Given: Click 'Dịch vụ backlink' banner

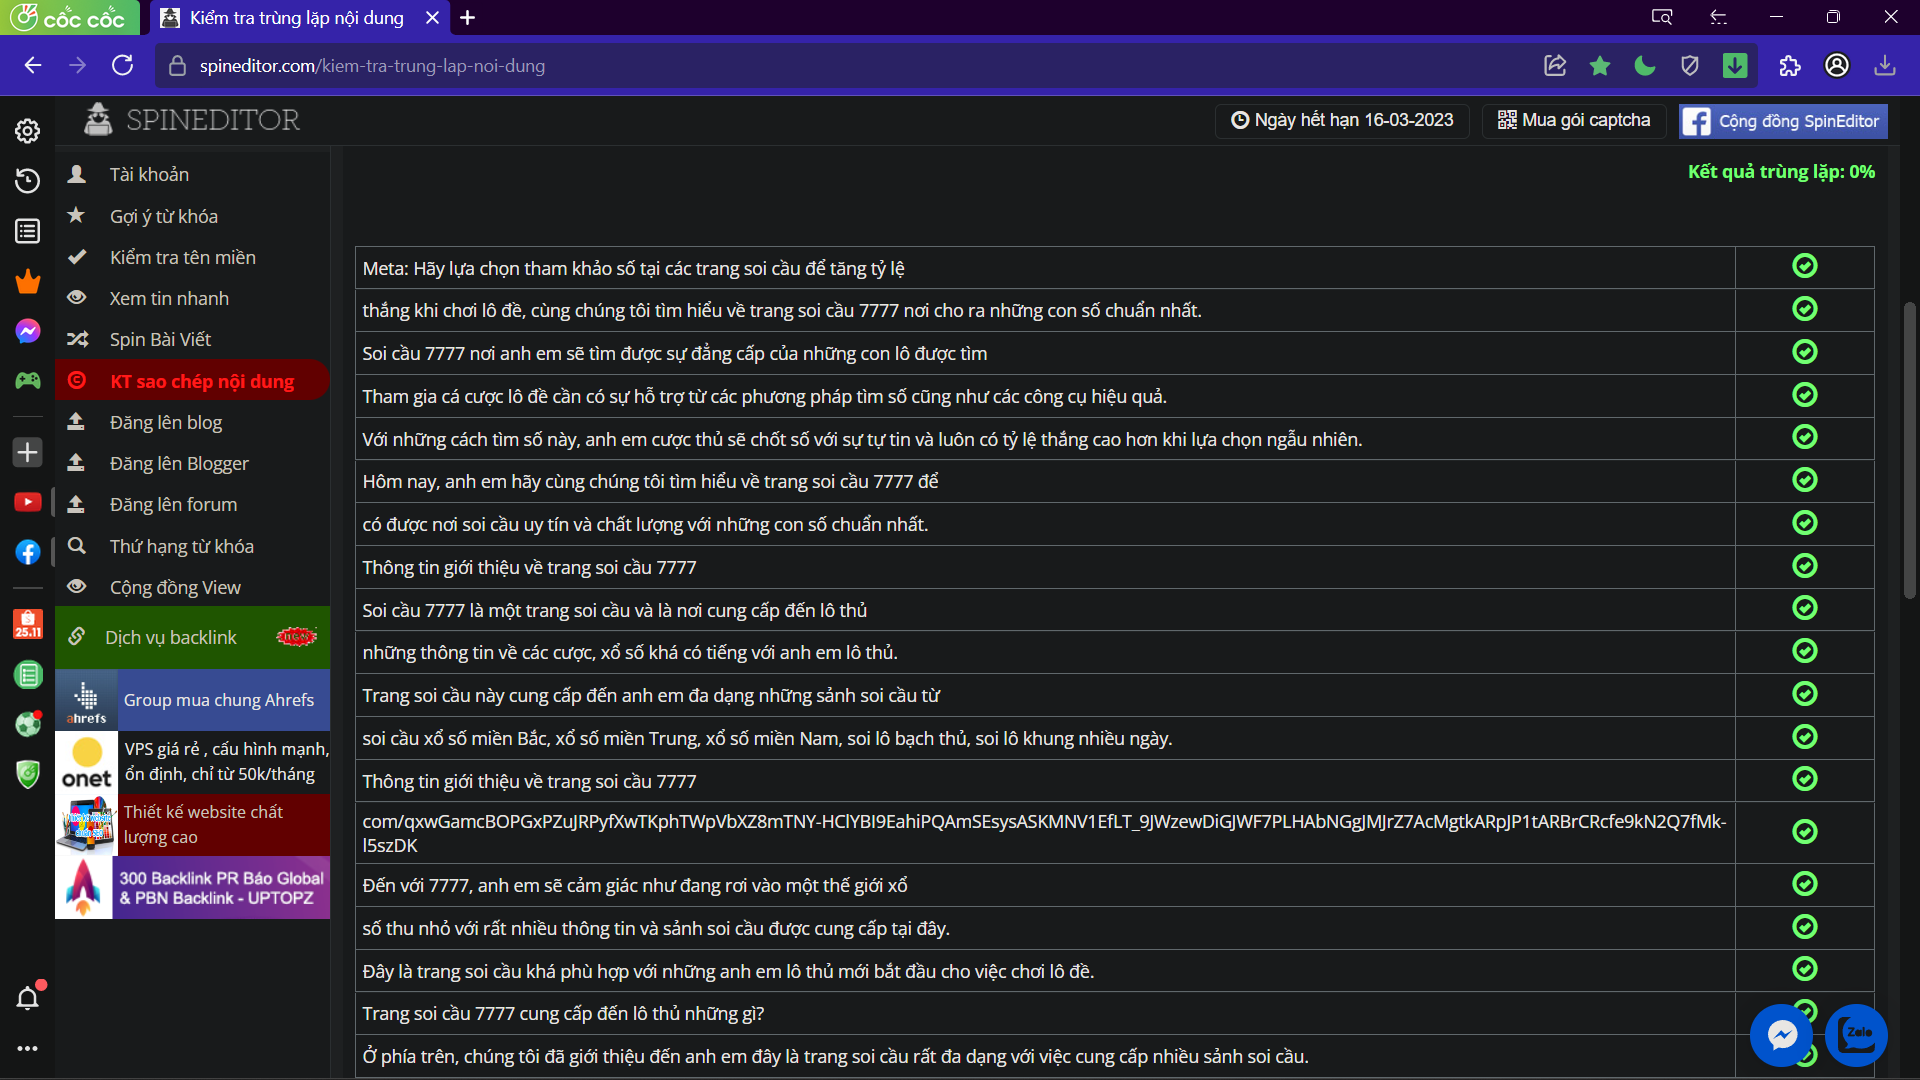Looking at the screenshot, I should click(192, 637).
